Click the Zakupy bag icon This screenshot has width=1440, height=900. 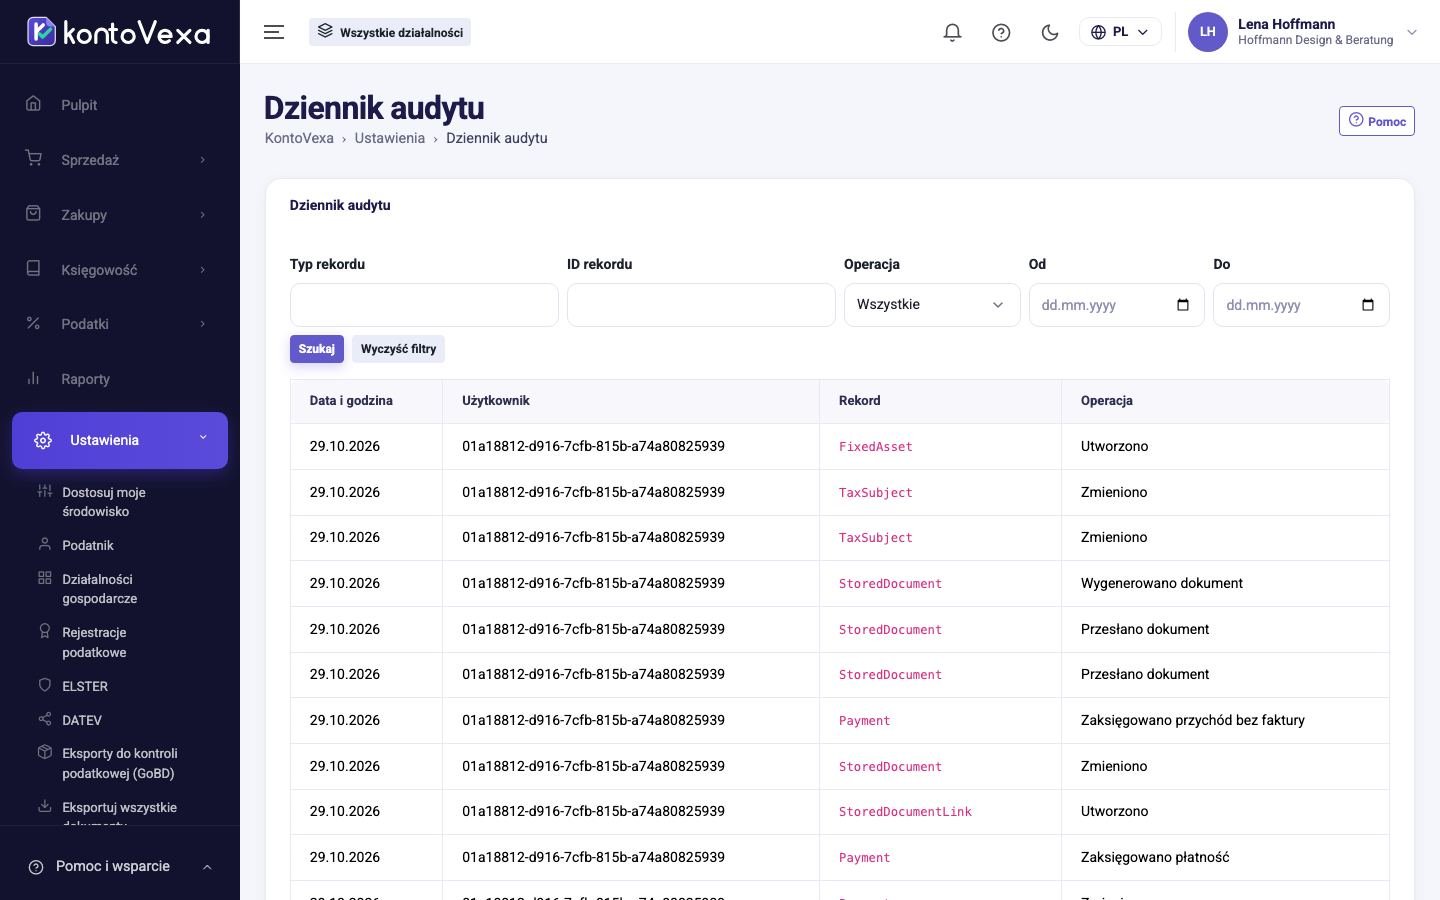pyautogui.click(x=33, y=214)
